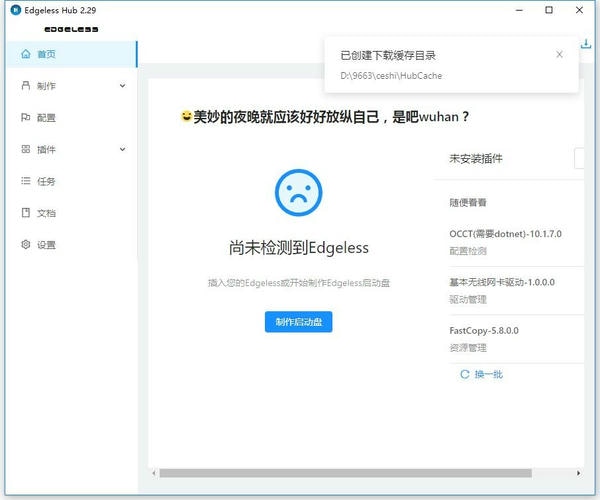The image size is (600, 500).
Task: Click the scrollbar right arrow
Action: (x=579, y=473)
